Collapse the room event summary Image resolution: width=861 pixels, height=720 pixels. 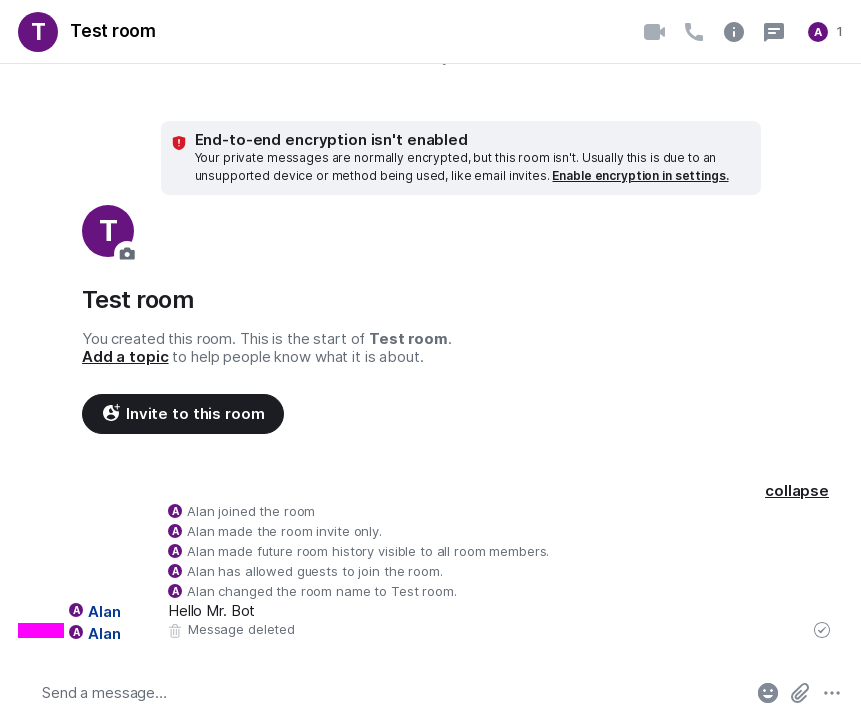(796, 491)
